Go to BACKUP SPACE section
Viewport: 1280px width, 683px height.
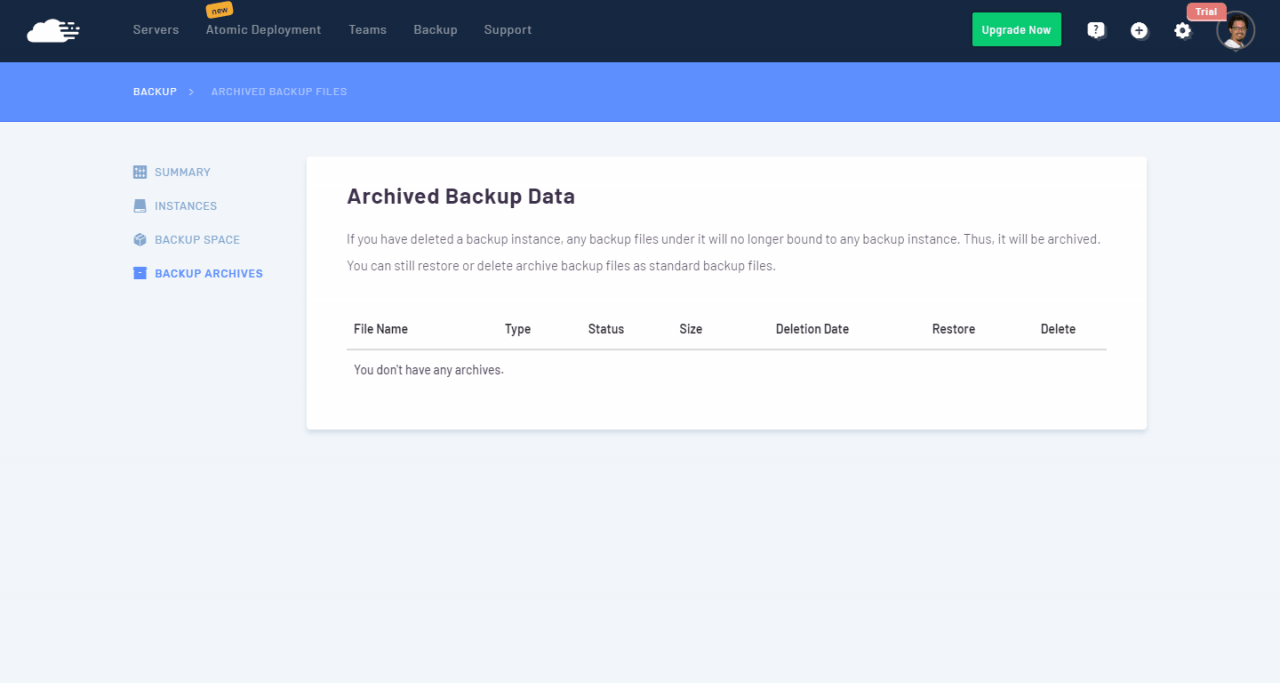(197, 240)
